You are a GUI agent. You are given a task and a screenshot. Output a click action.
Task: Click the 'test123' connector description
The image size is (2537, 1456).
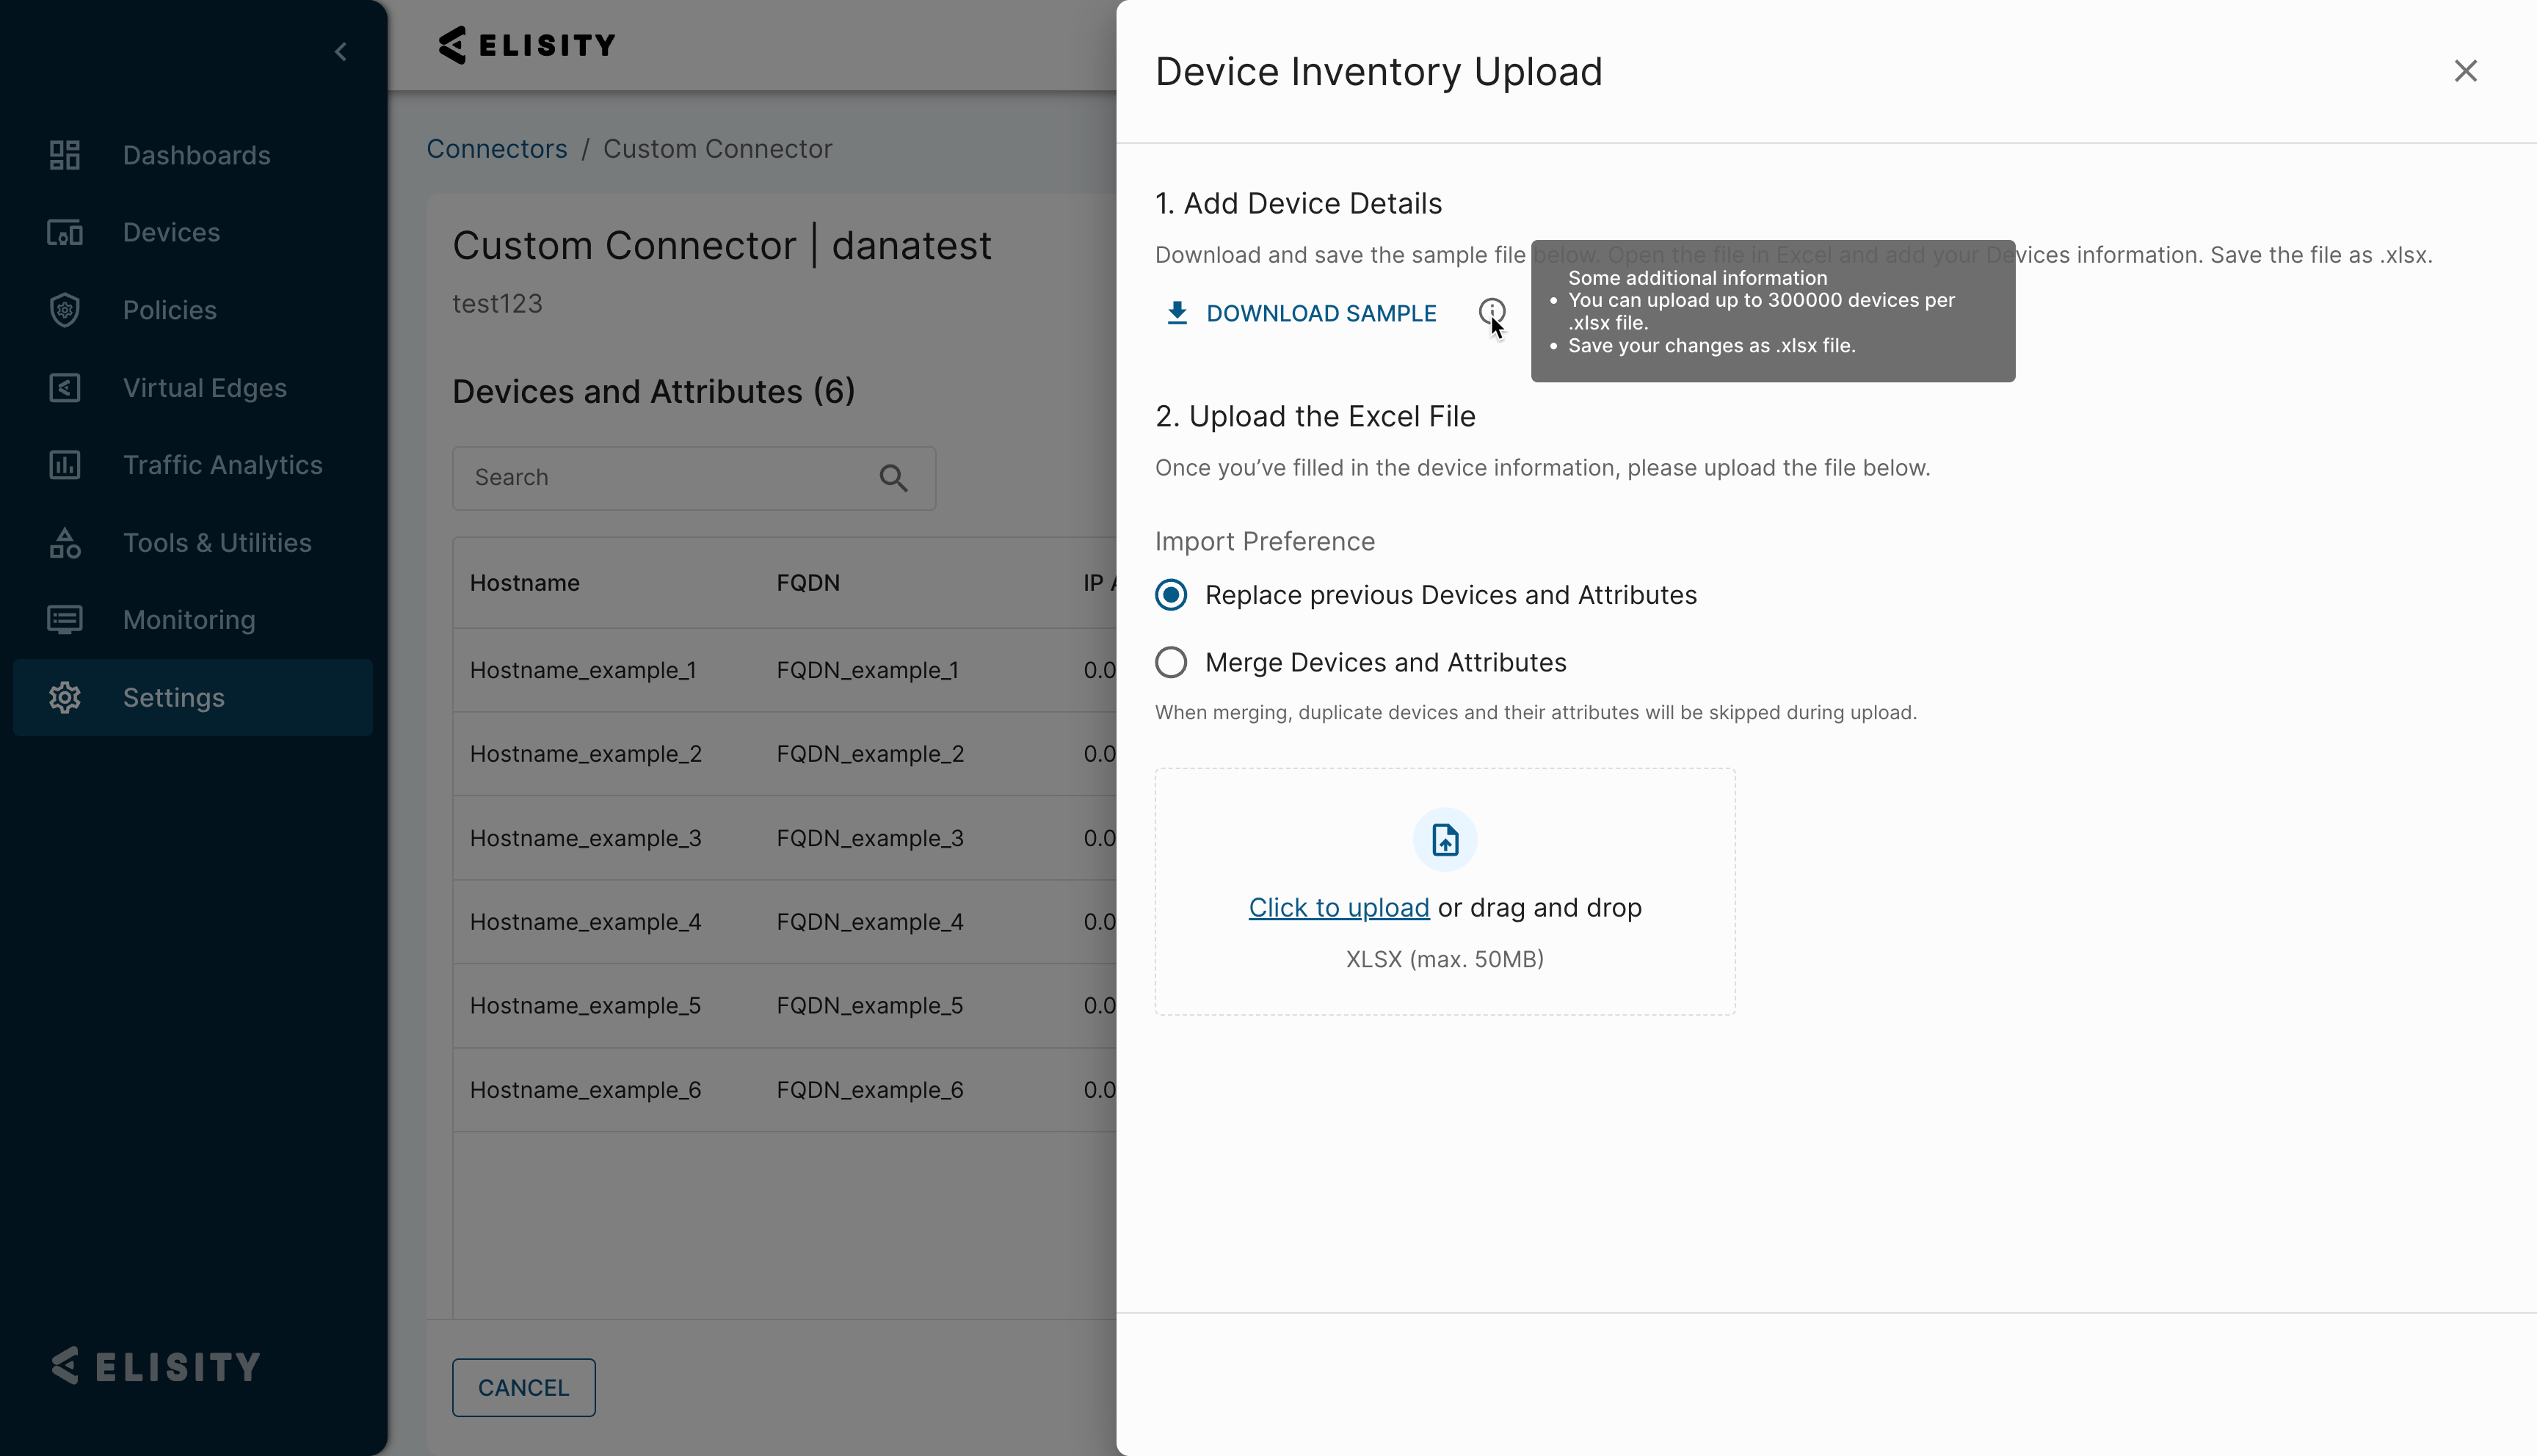[x=498, y=304]
